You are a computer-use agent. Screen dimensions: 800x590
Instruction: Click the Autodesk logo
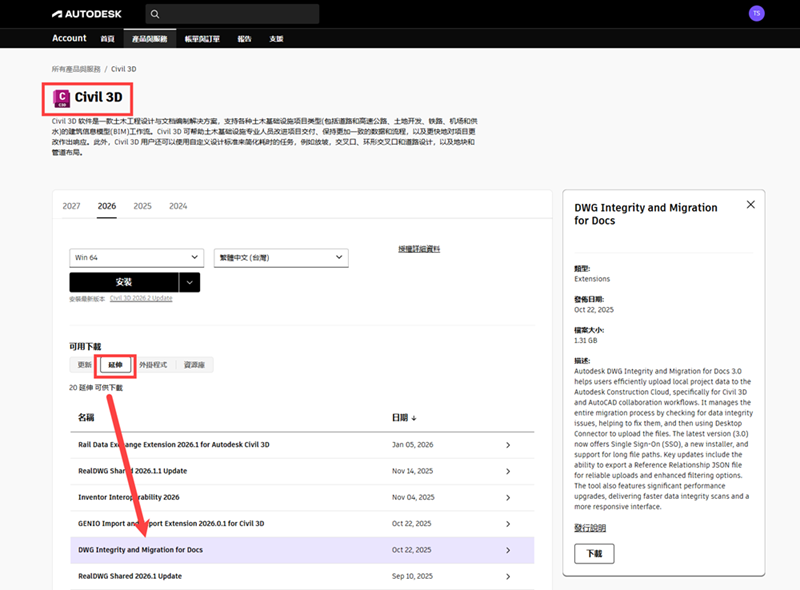87,14
